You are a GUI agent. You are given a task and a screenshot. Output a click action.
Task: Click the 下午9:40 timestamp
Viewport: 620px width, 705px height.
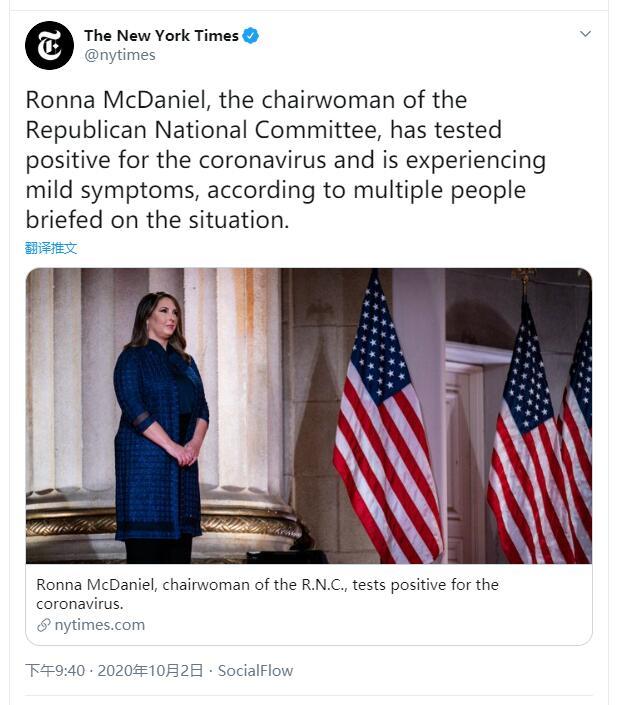pos(55,670)
